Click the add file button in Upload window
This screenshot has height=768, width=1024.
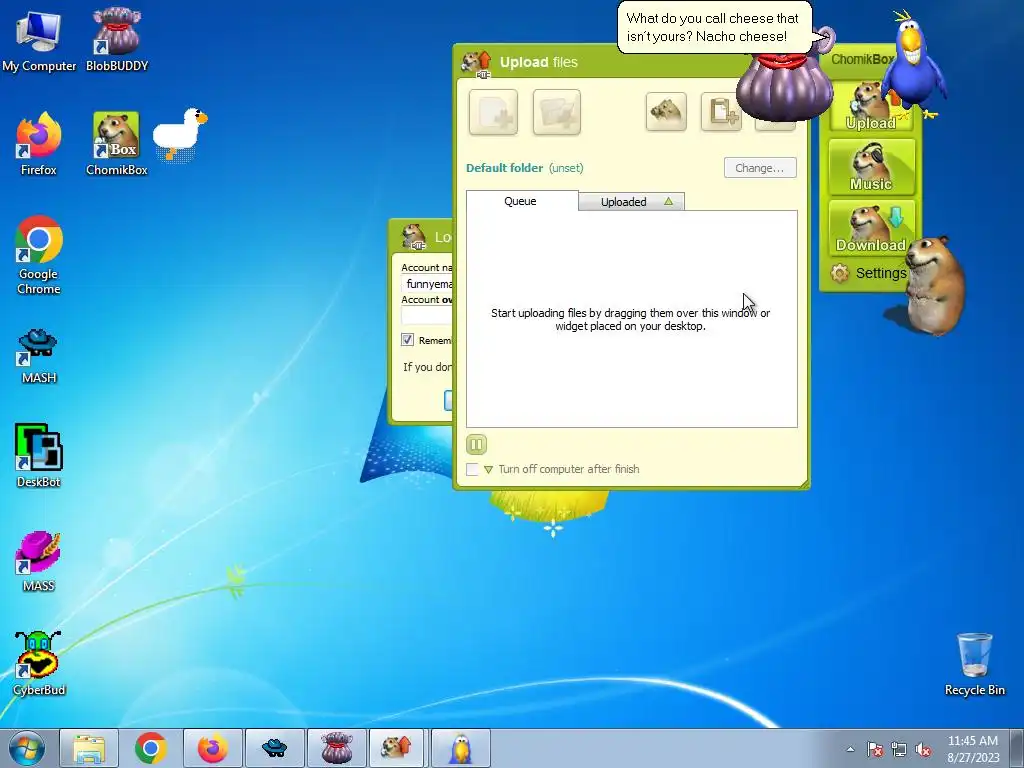(493, 112)
